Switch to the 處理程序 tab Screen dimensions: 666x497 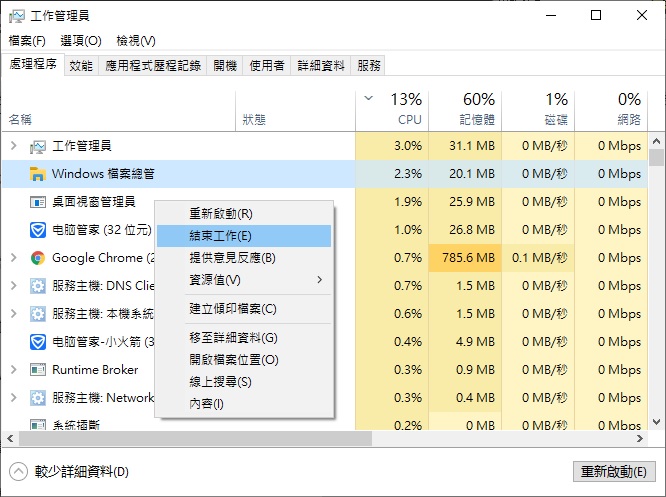pyautogui.click(x=33, y=64)
